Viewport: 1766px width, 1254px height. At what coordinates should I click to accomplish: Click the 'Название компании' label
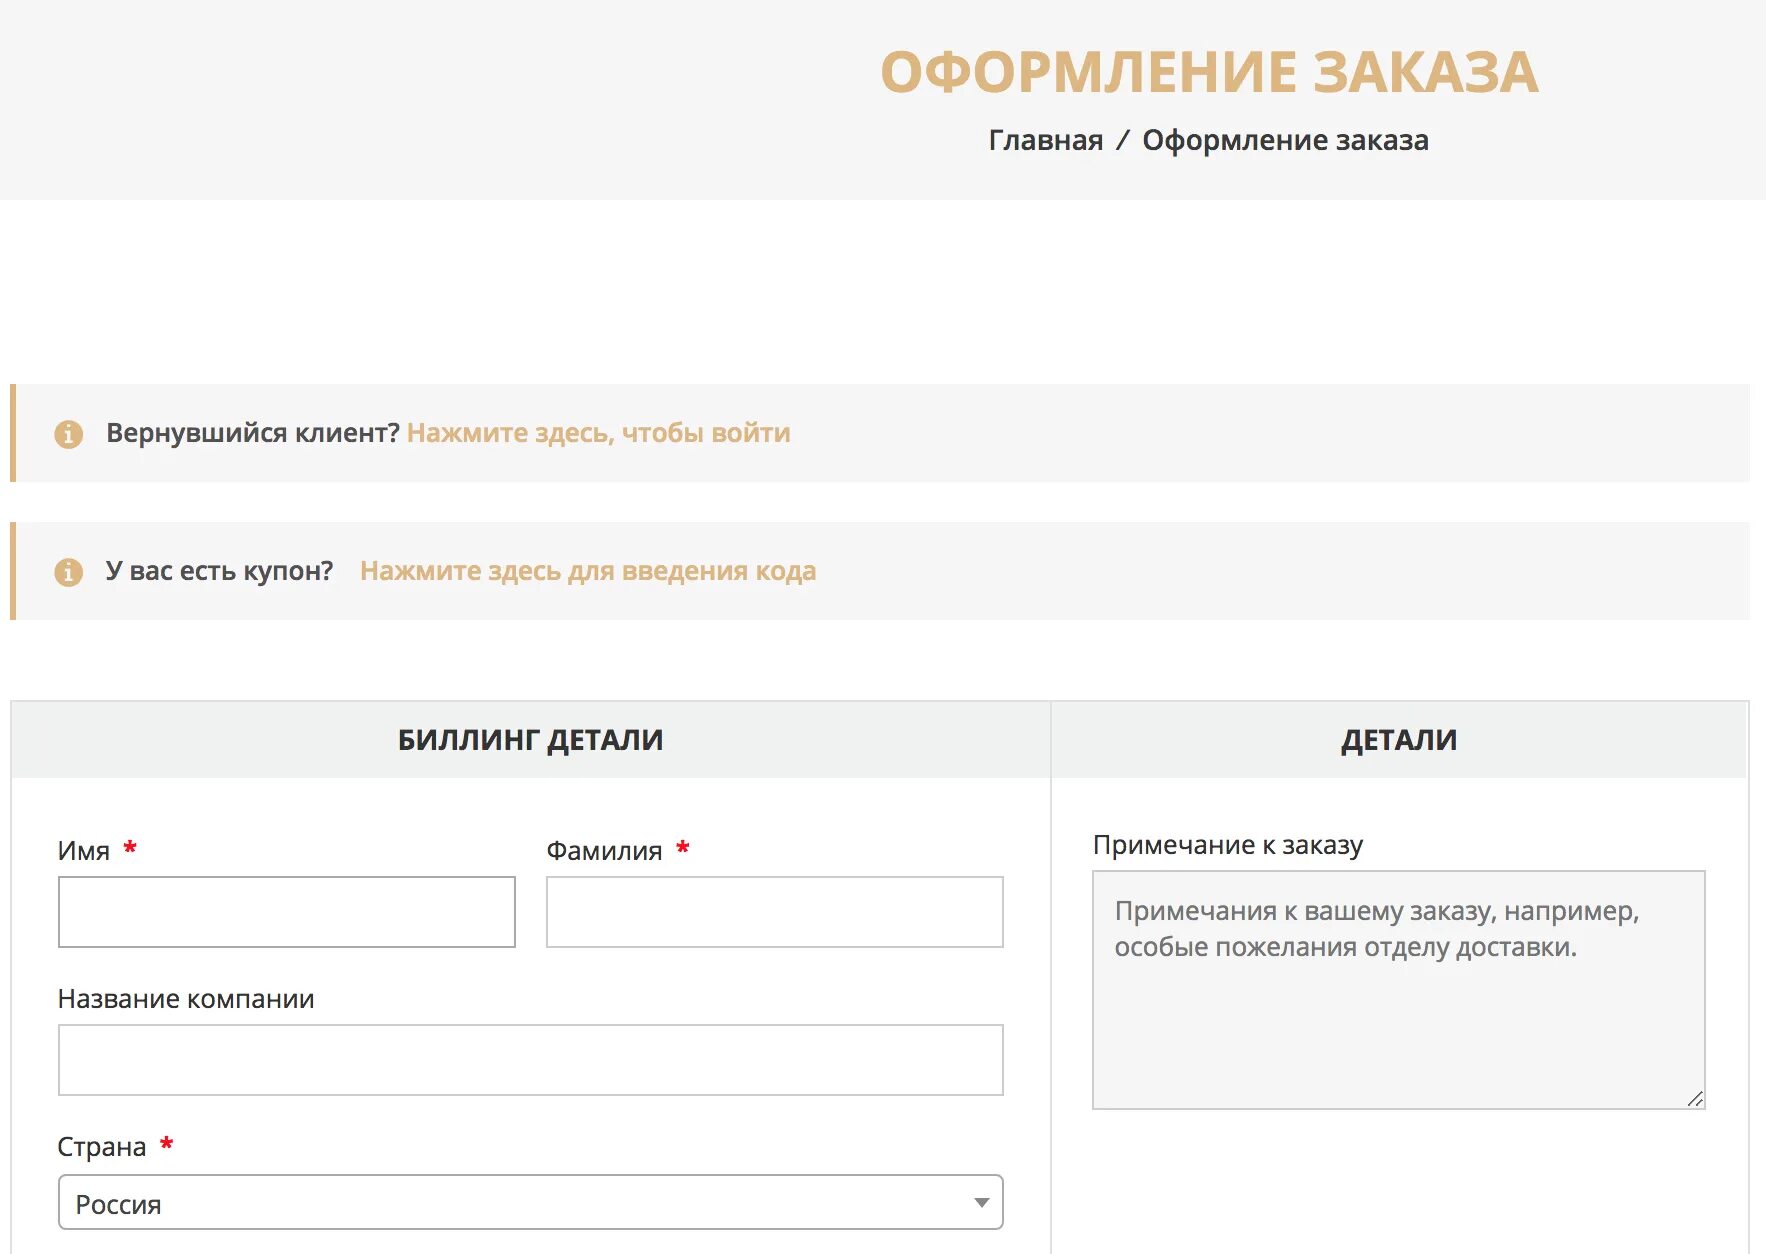pos(186,999)
